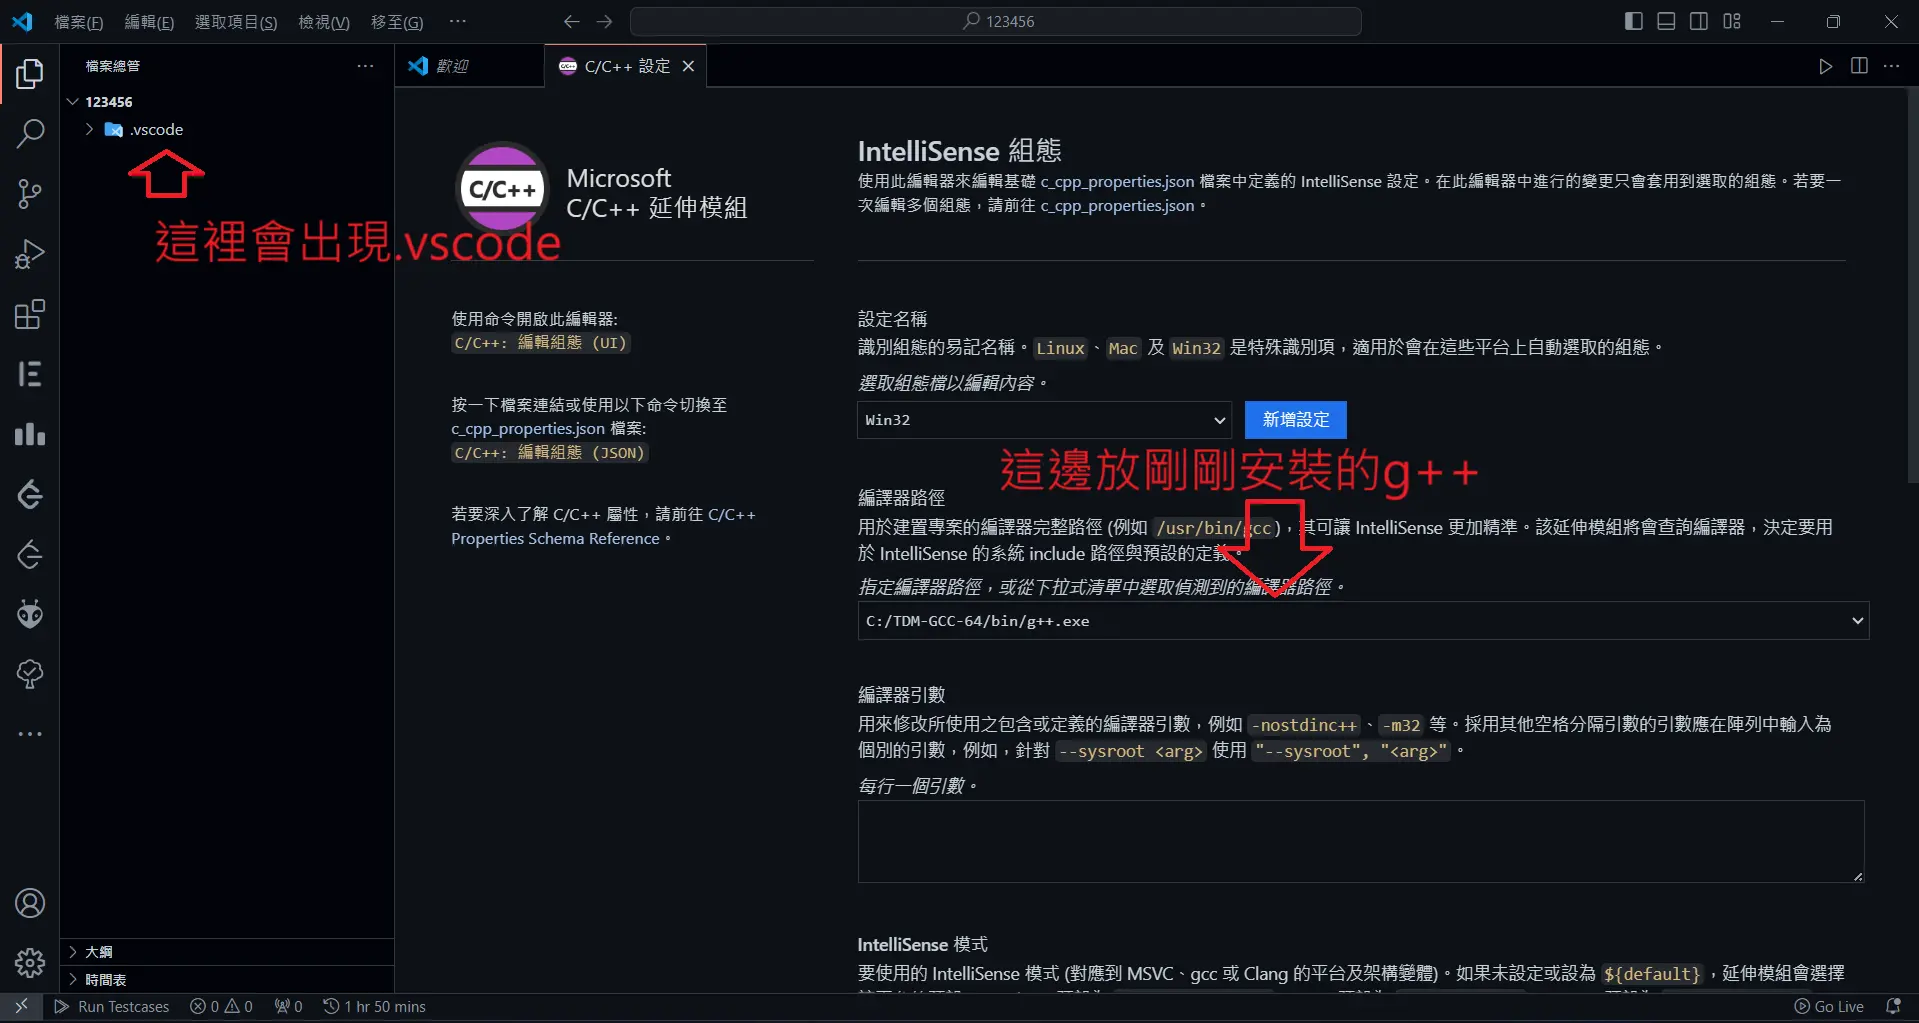Toggle the panel visibility icon
The height and width of the screenshot is (1023, 1919).
(x=1665, y=20)
